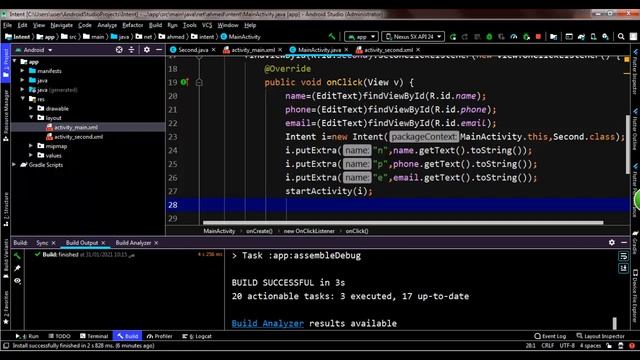Click the Sync Project with Gradle Files icon
The height and width of the screenshot is (360, 640).
pos(581,37)
